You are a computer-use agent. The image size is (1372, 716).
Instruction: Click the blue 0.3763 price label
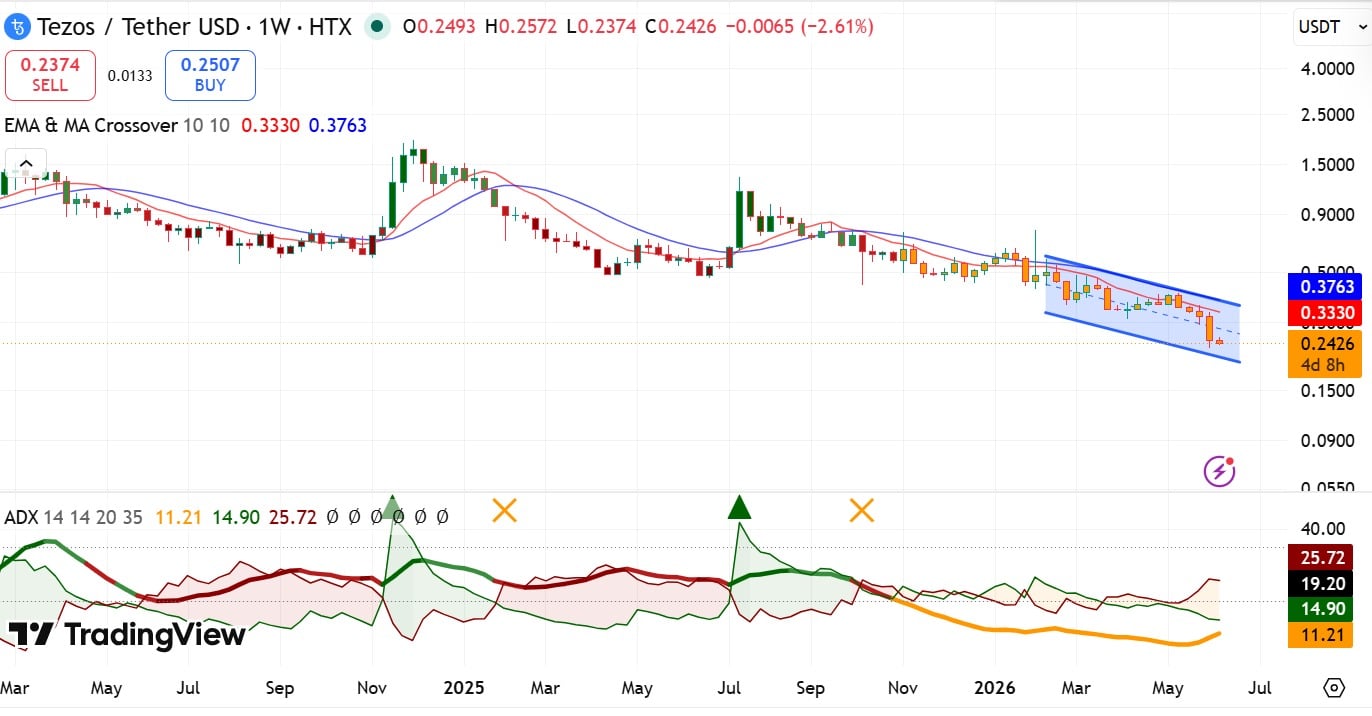pos(1327,287)
